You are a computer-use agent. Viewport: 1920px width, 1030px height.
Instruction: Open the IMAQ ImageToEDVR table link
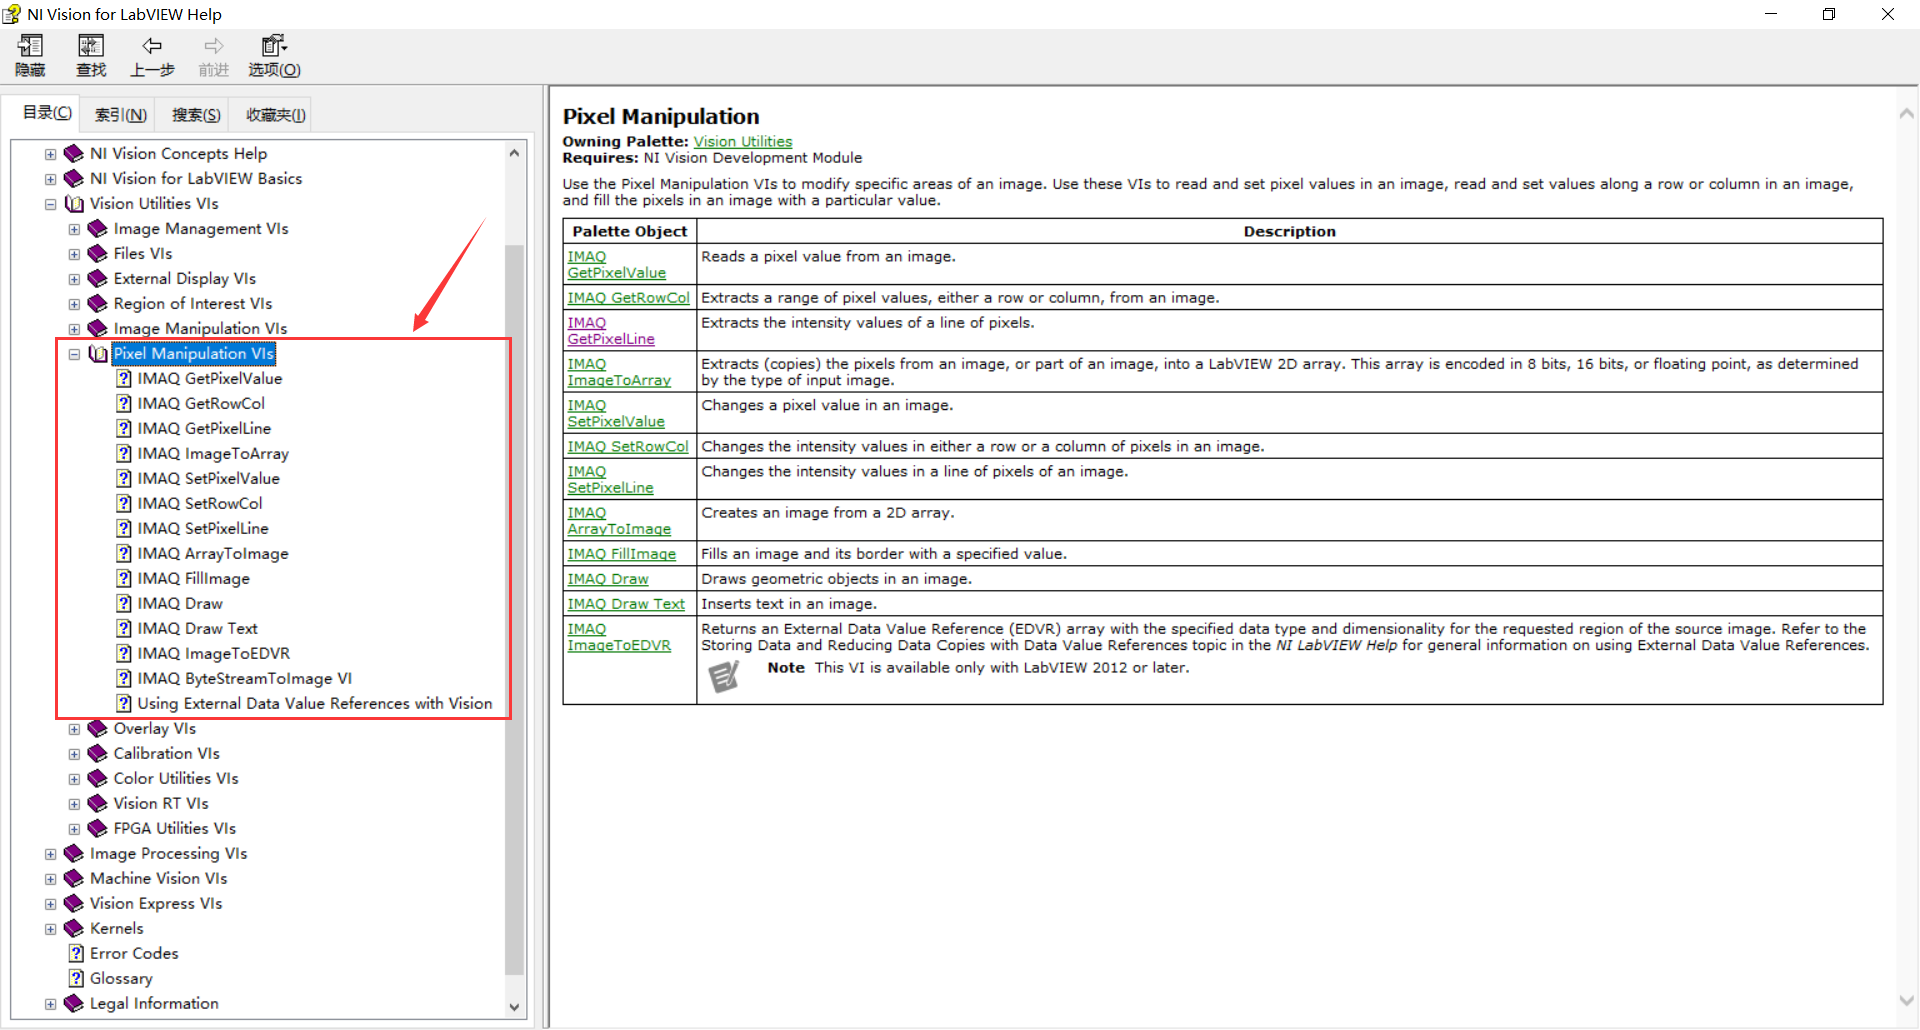(619, 637)
